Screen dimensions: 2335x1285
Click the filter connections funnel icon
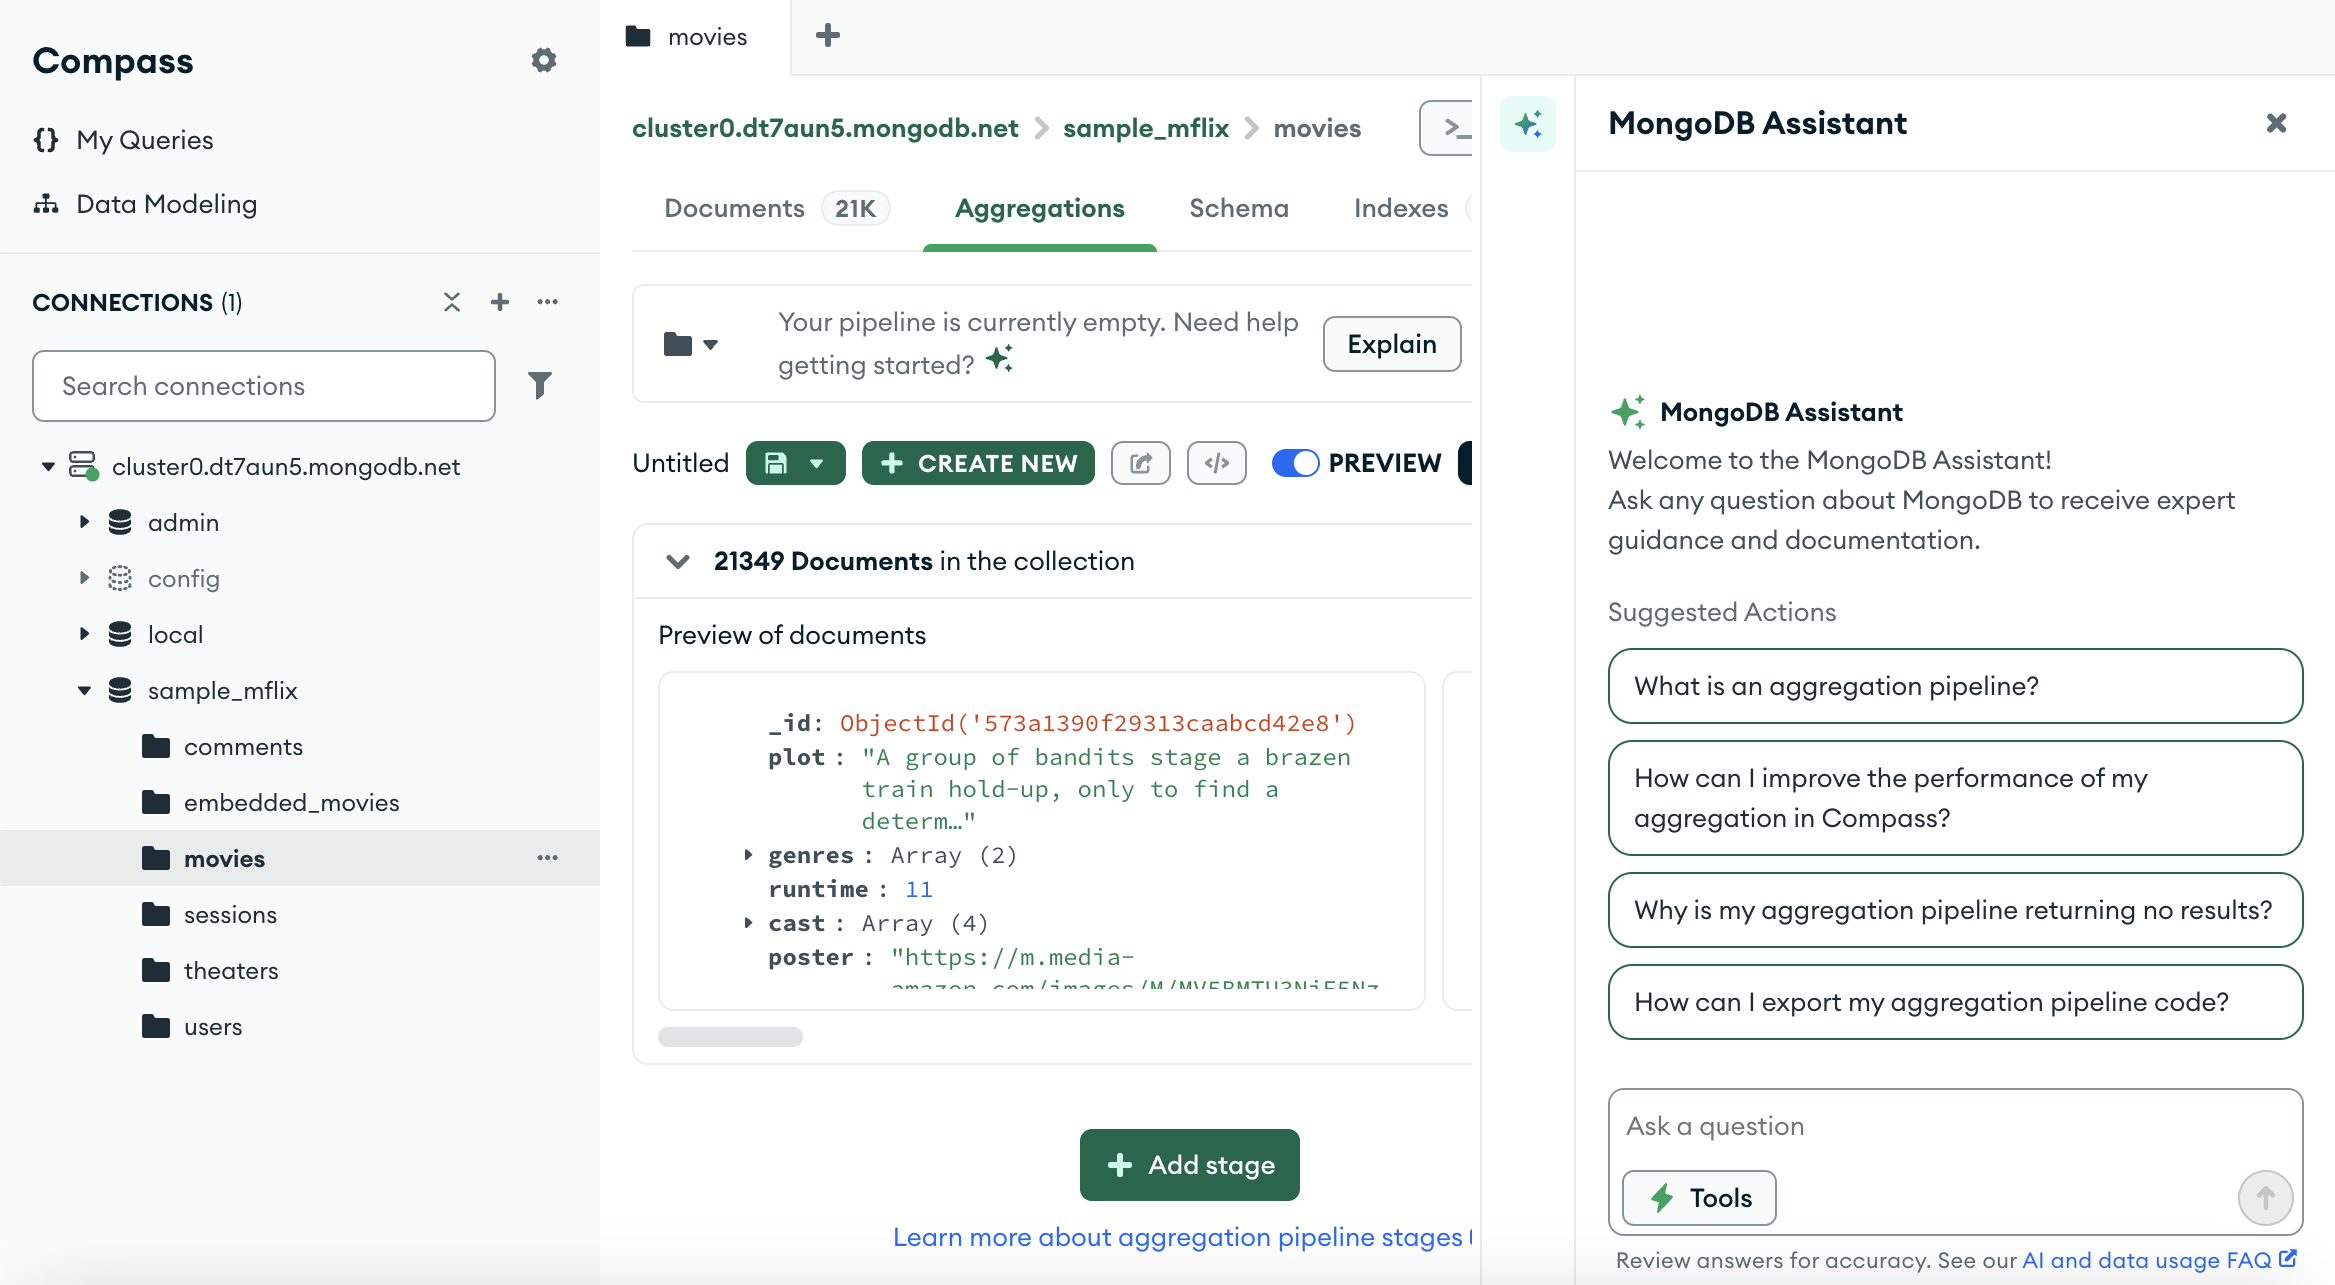[539, 386]
